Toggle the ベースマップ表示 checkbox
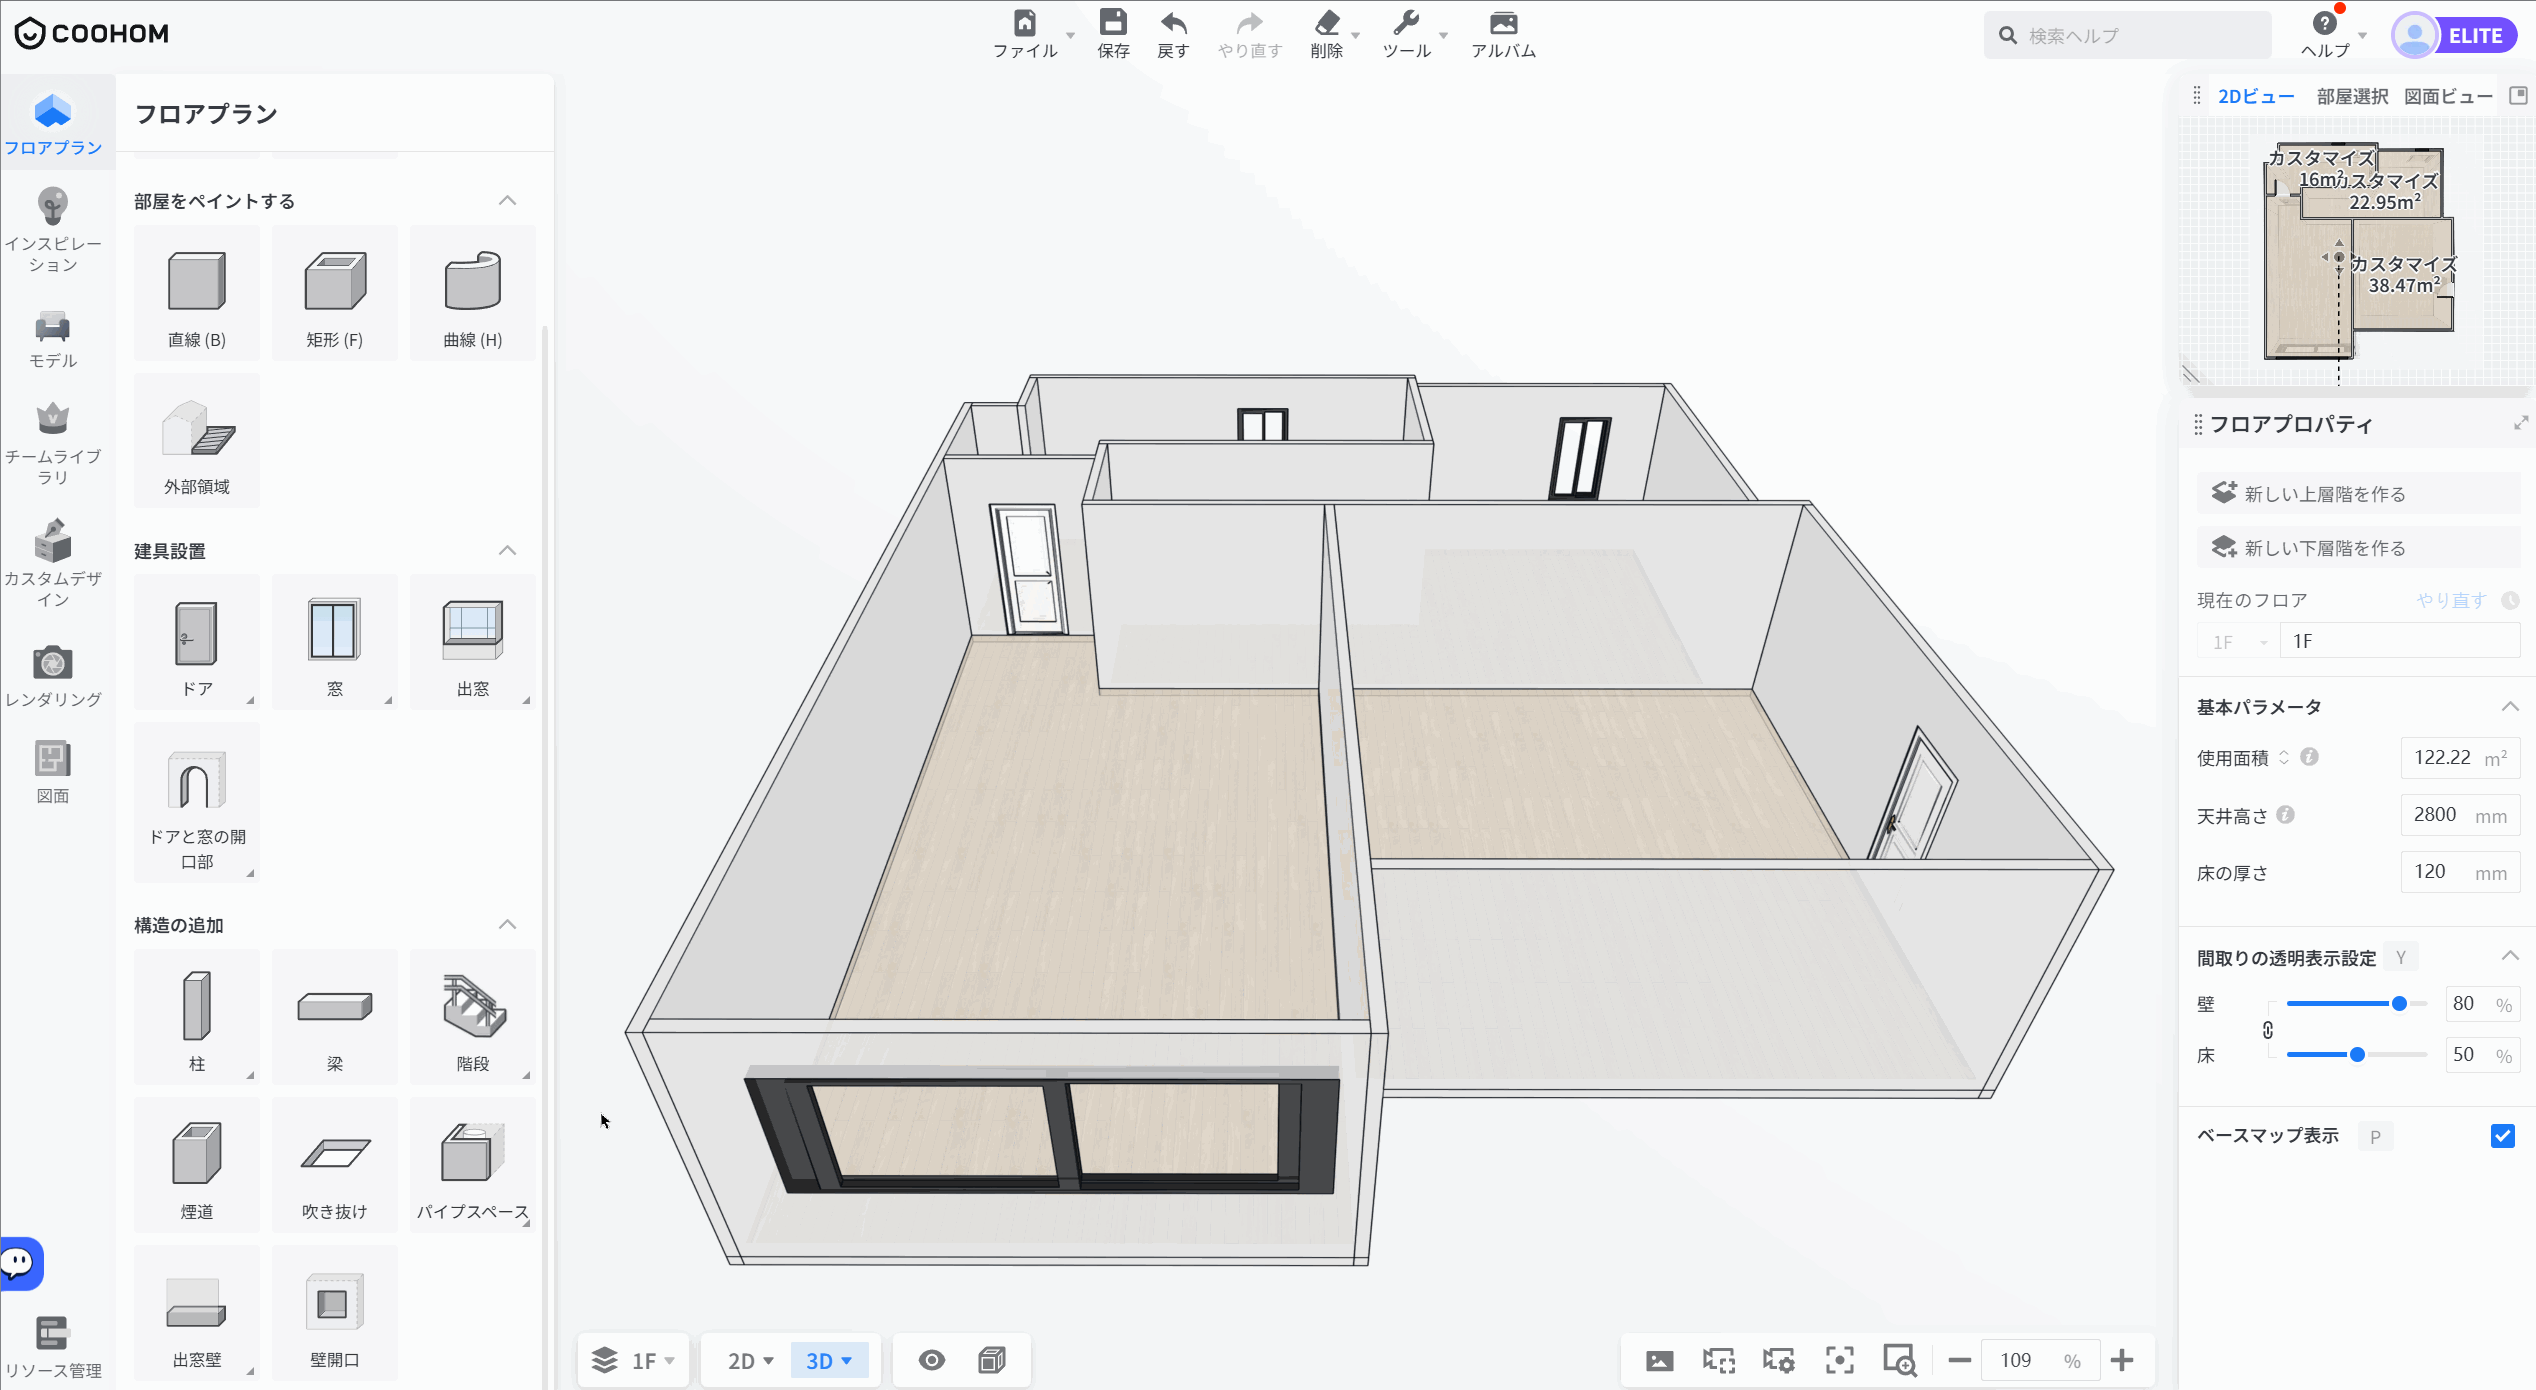 [x=2502, y=1136]
